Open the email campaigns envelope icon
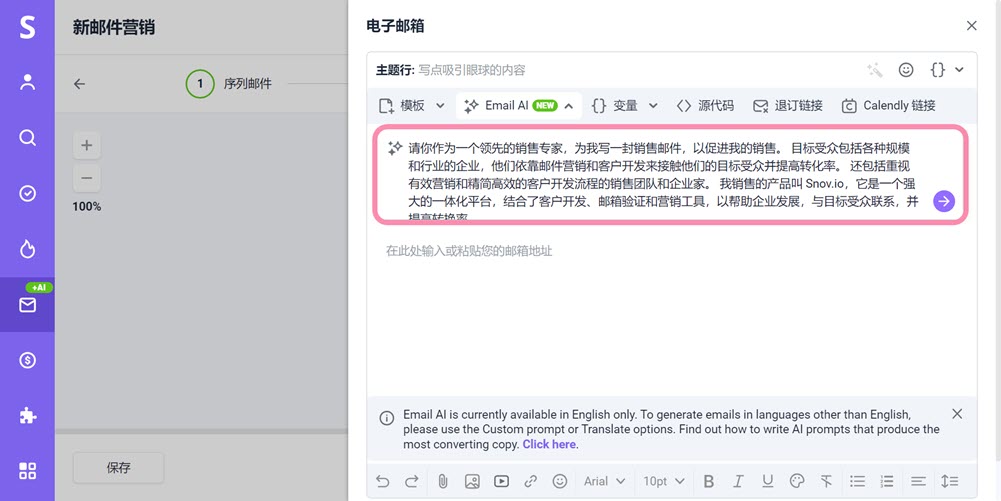 click(27, 305)
